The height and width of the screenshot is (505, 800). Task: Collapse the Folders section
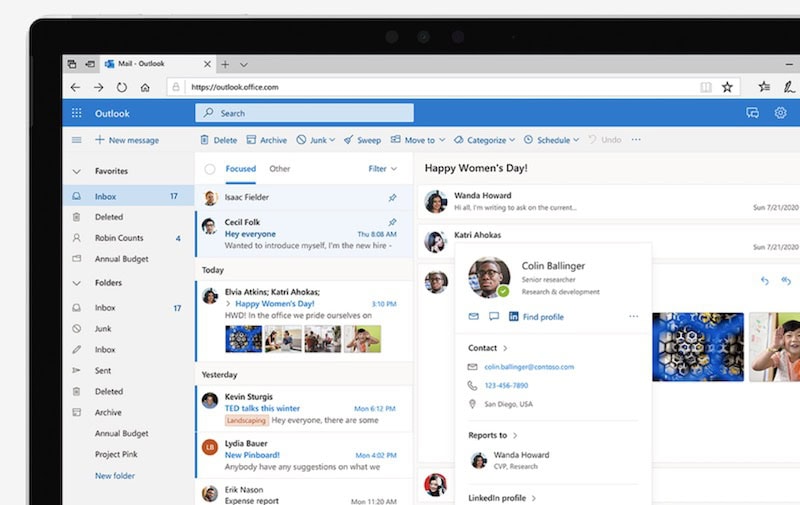(x=77, y=283)
